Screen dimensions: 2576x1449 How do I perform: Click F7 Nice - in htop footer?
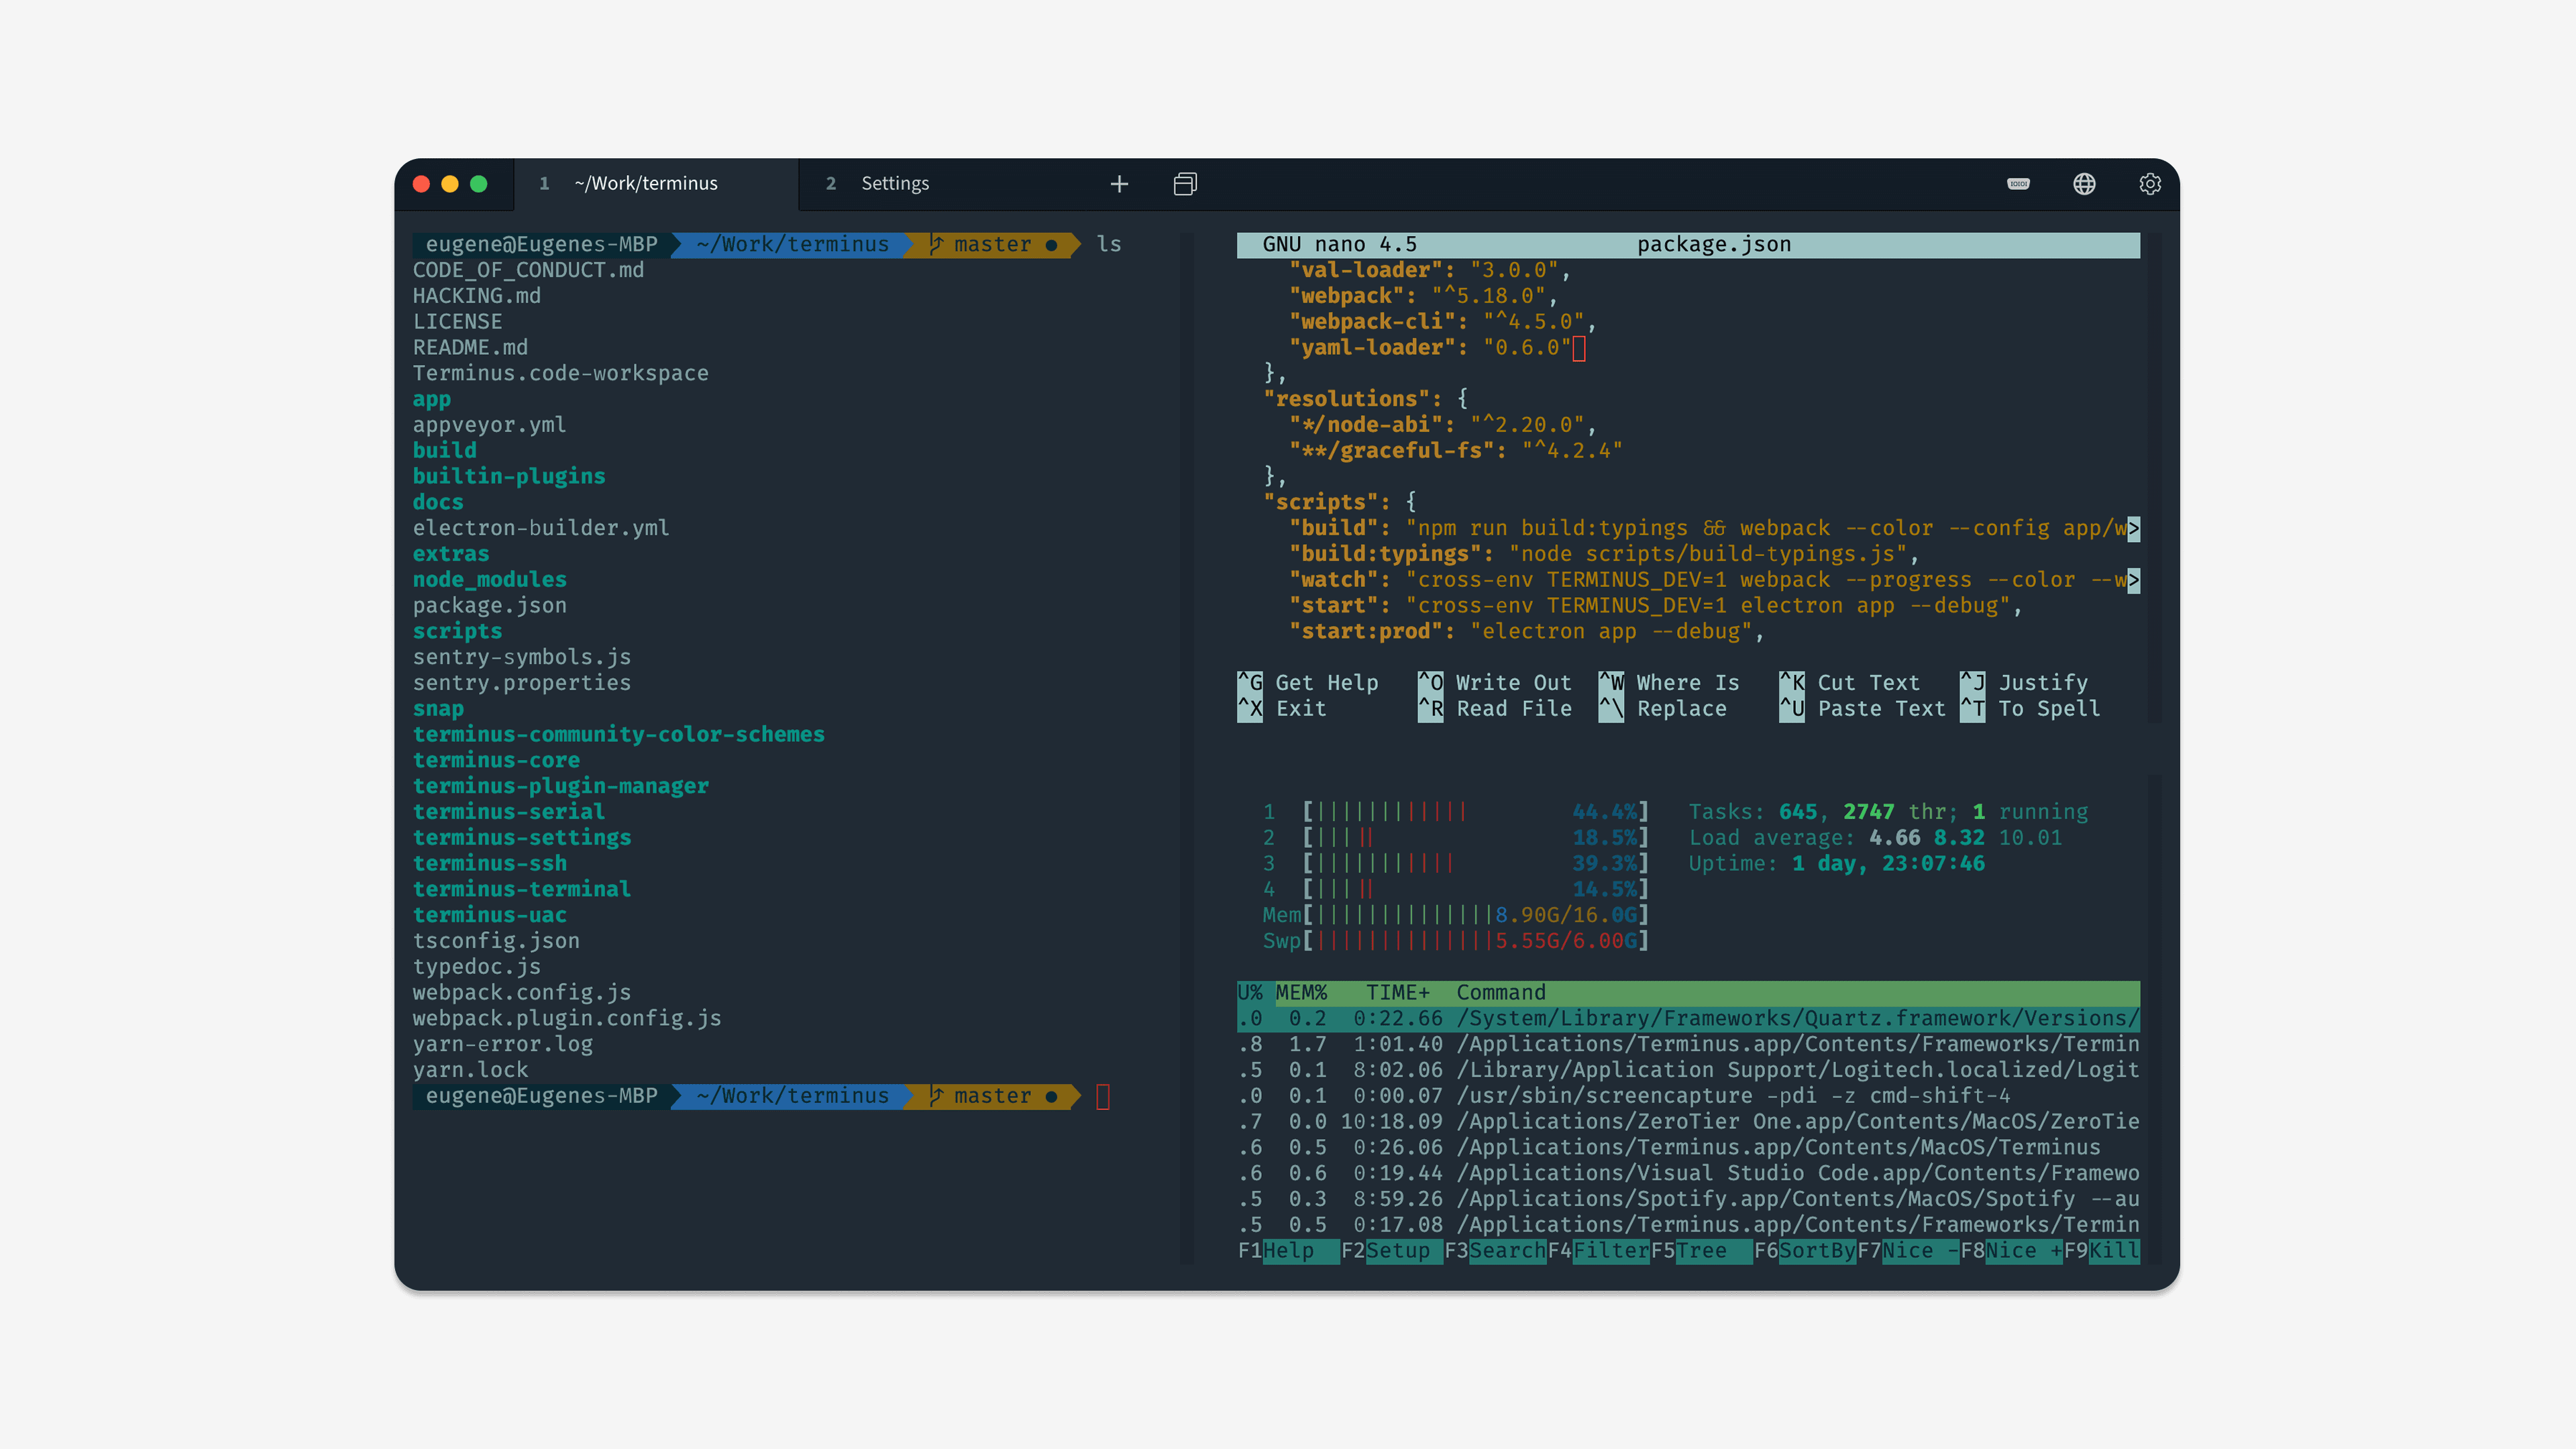pyautogui.click(x=1907, y=1251)
